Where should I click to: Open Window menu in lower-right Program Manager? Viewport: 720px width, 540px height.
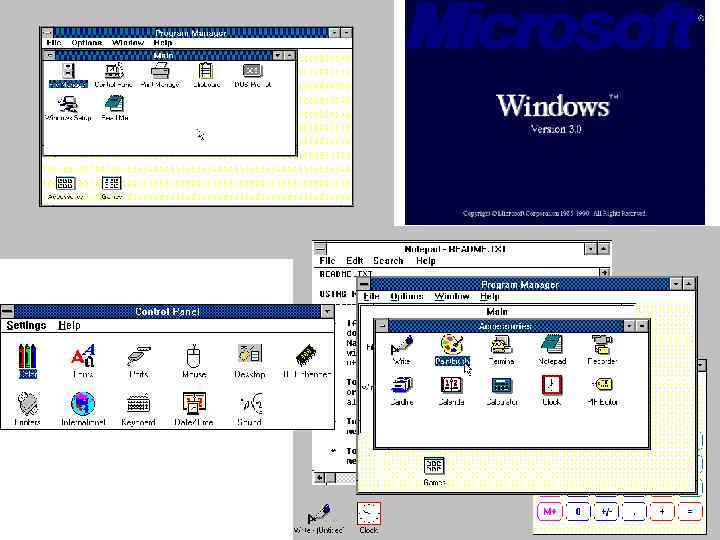tap(452, 296)
